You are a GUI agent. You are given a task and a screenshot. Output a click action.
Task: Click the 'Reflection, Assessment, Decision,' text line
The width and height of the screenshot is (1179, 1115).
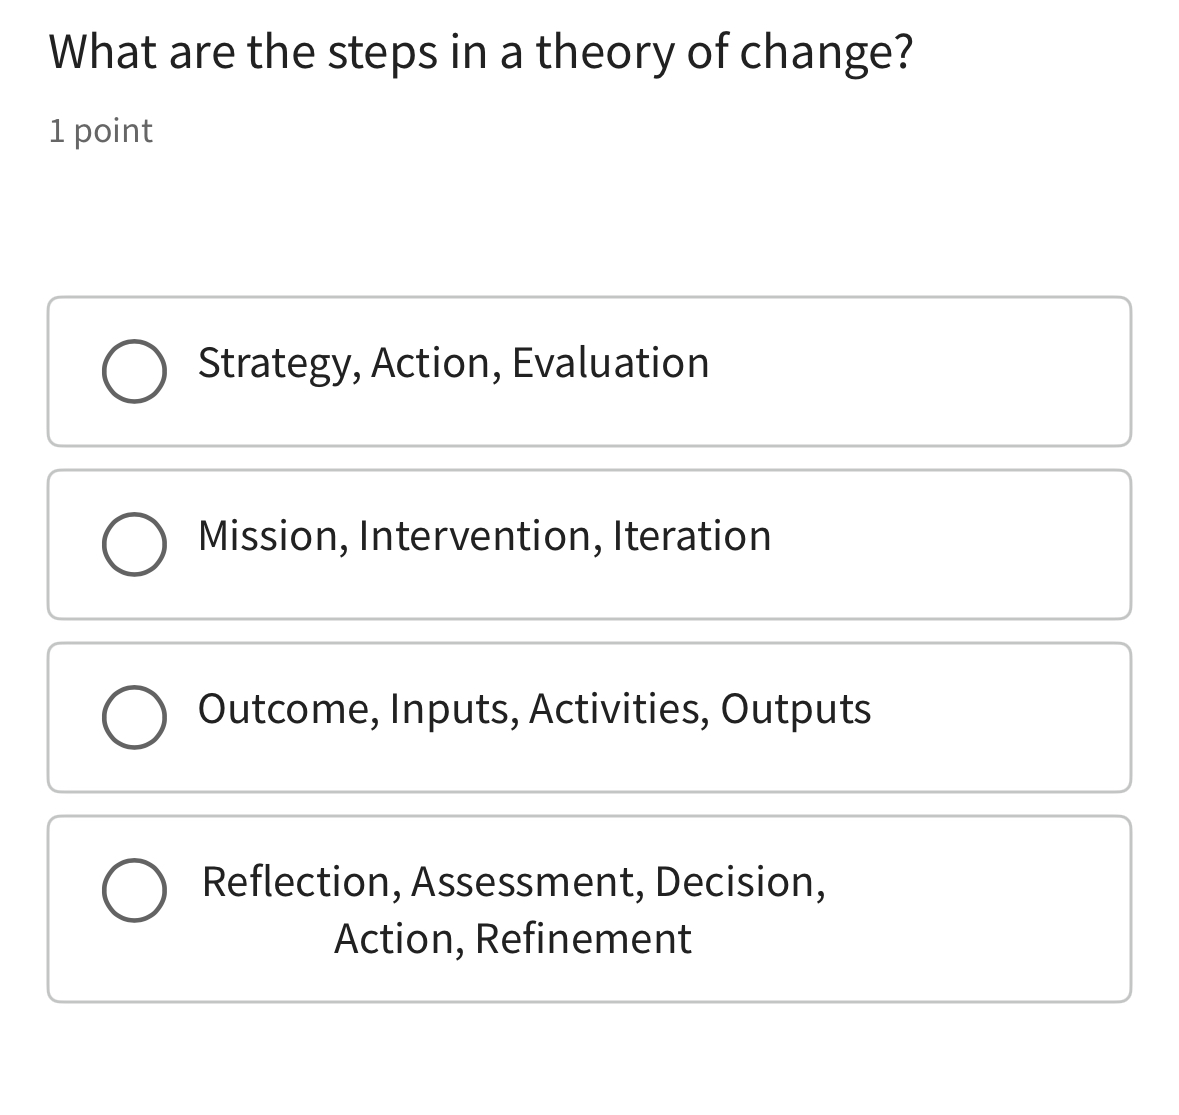tap(513, 882)
